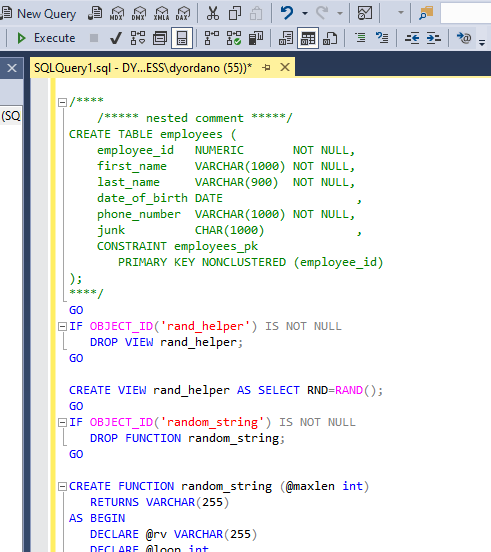Click the MDX query icon

[x=117, y=13]
